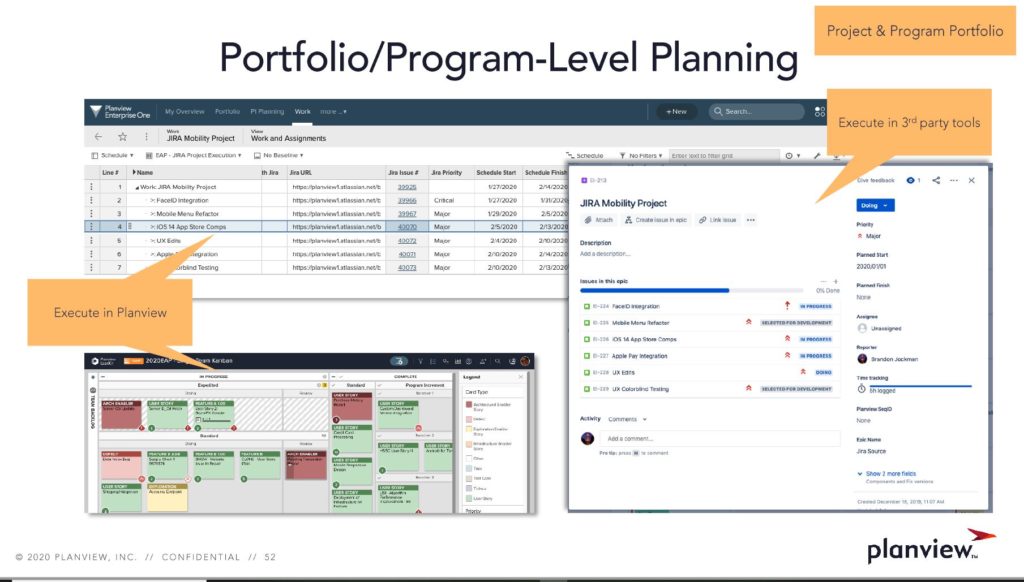The width and height of the screenshot is (1024, 582).
Task: Click the Add a comment field
Action: click(720, 438)
